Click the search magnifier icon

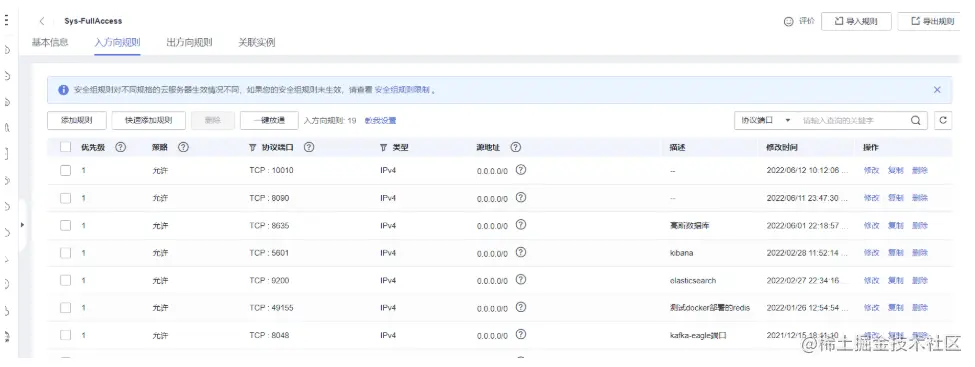pyautogui.click(x=915, y=121)
